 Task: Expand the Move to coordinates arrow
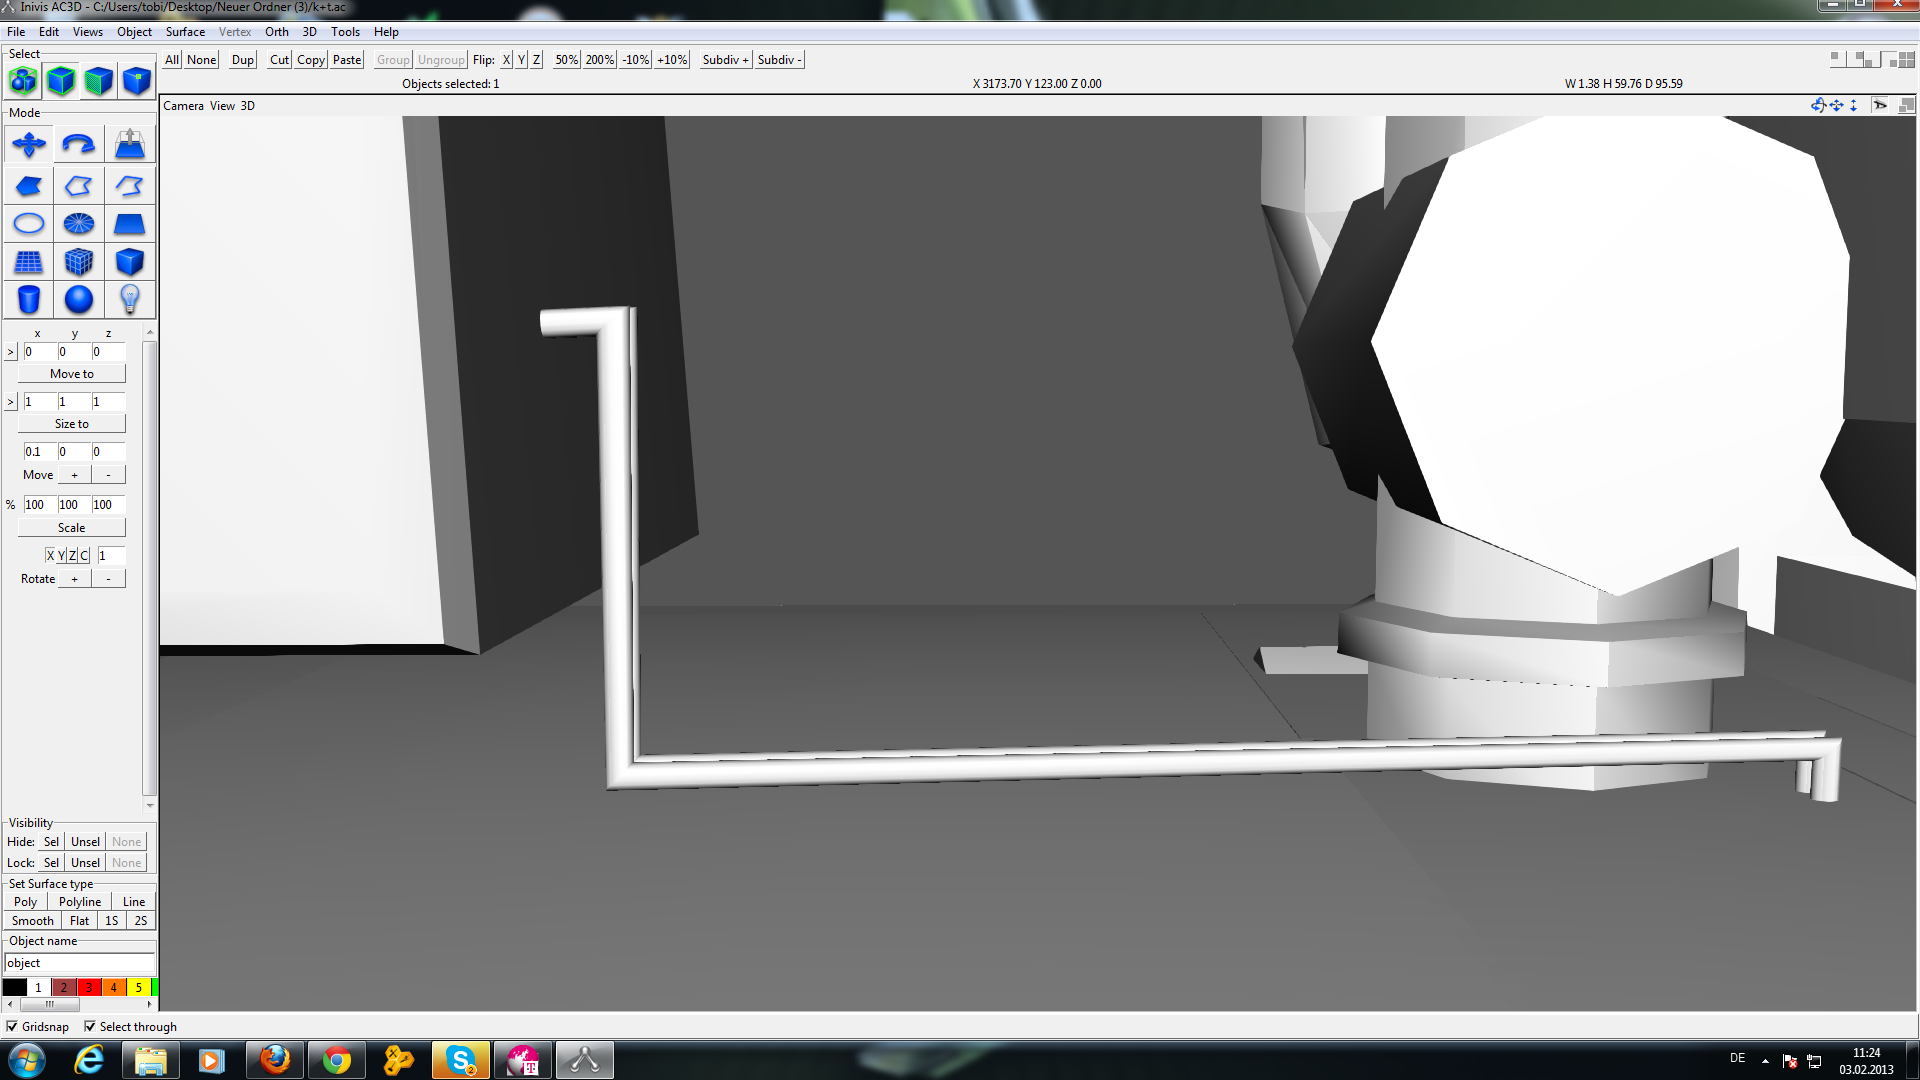11,352
